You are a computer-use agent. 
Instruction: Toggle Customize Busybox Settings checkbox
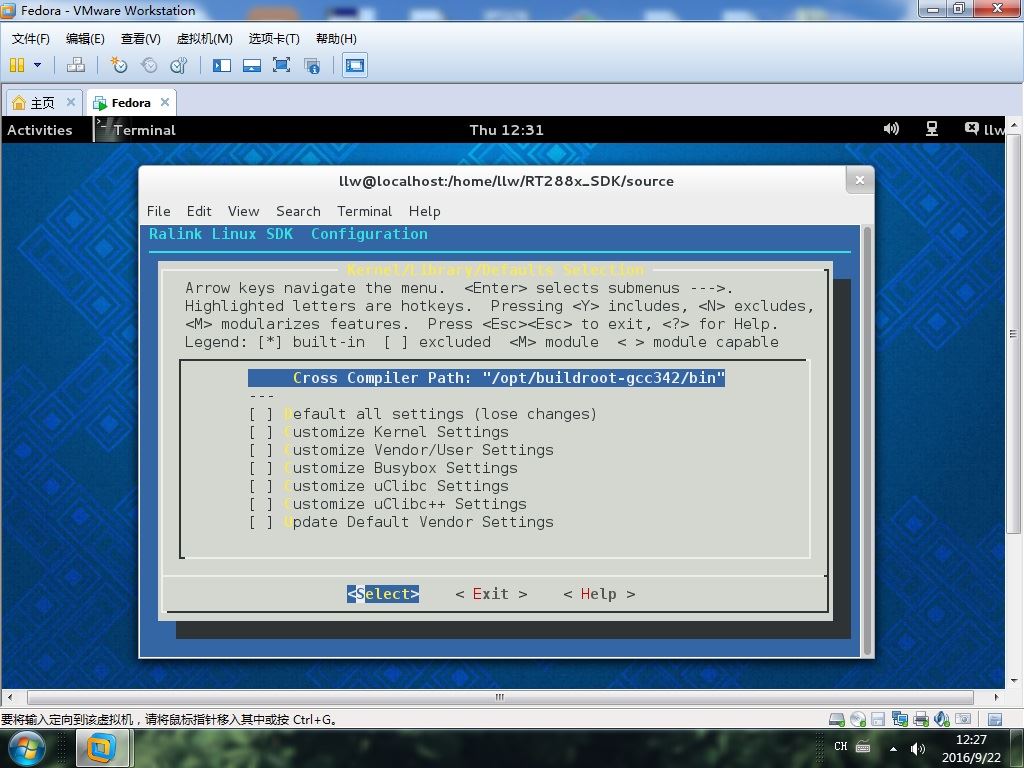pyautogui.click(x=261, y=468)
